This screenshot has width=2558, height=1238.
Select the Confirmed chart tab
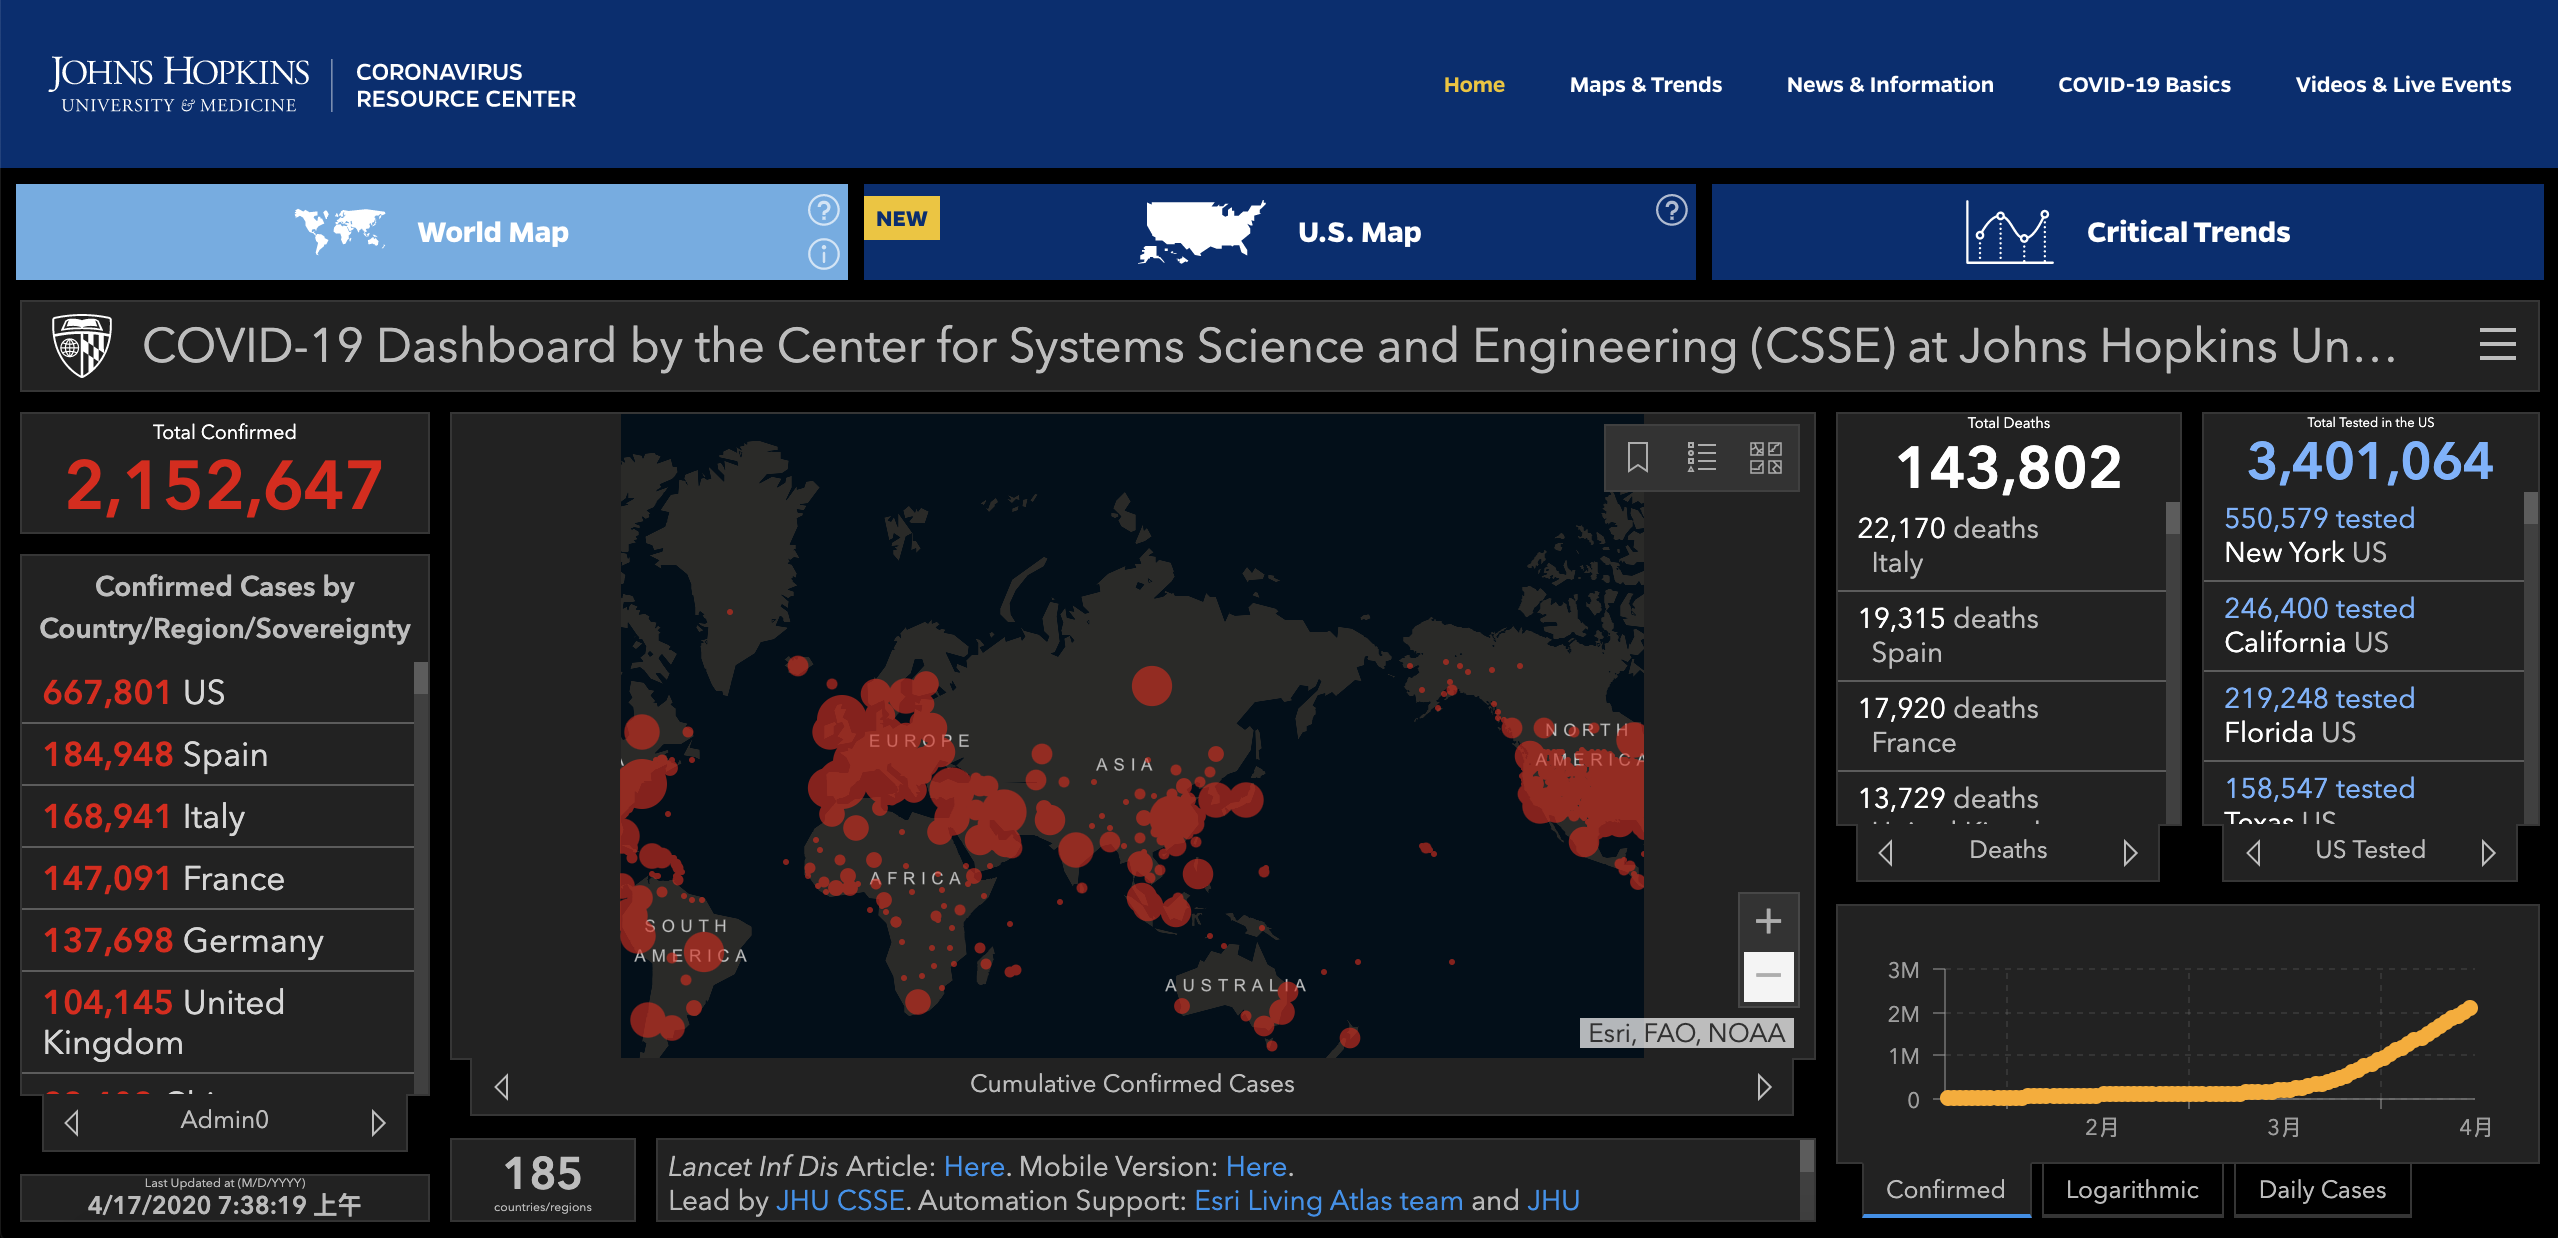[x=1945, y=1189]
